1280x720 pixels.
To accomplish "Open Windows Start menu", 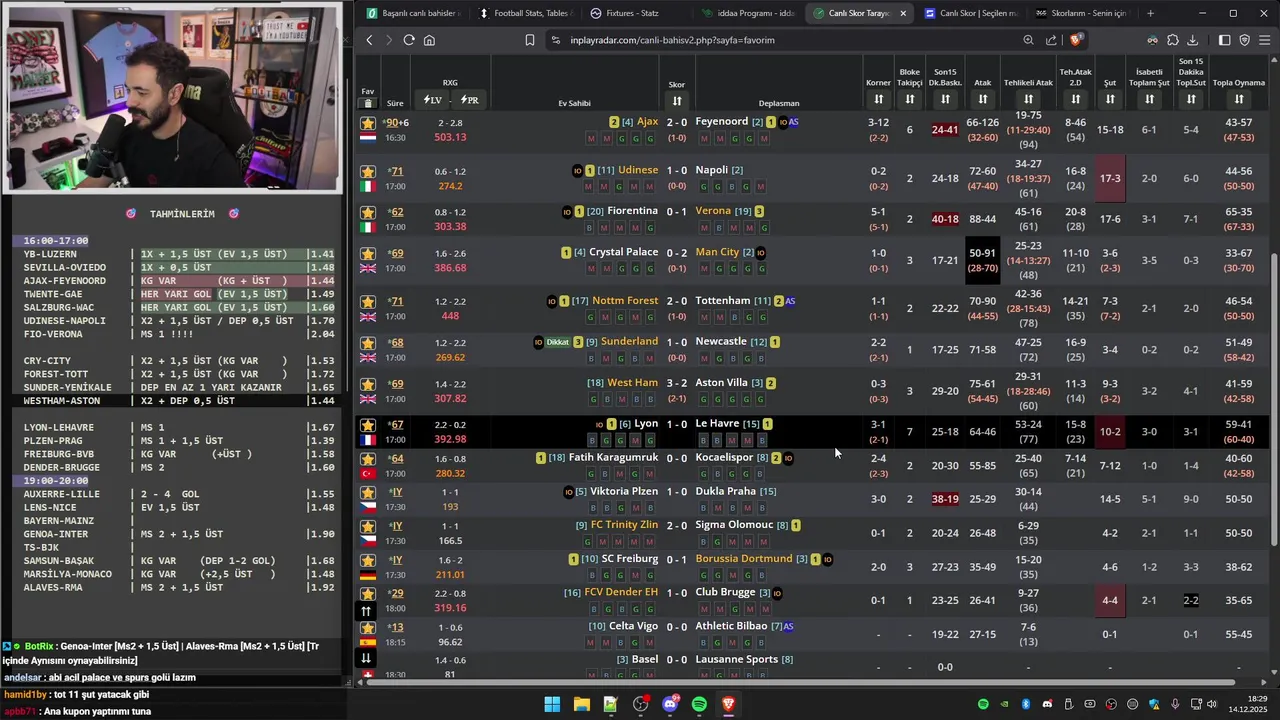I will [552, 705].
